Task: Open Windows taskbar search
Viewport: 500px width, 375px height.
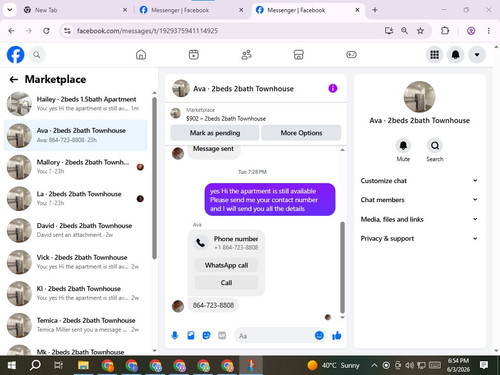Action: tap(35, 365)
